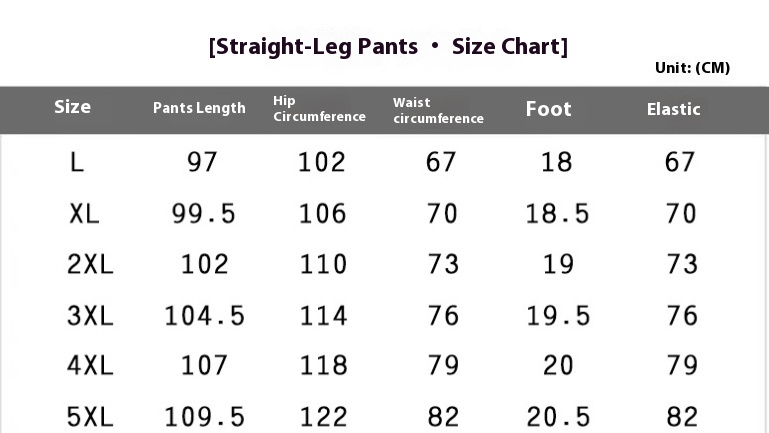Click the 4XL size row label
The height and width of the screenshot is (433, 769).
(91, 366)
